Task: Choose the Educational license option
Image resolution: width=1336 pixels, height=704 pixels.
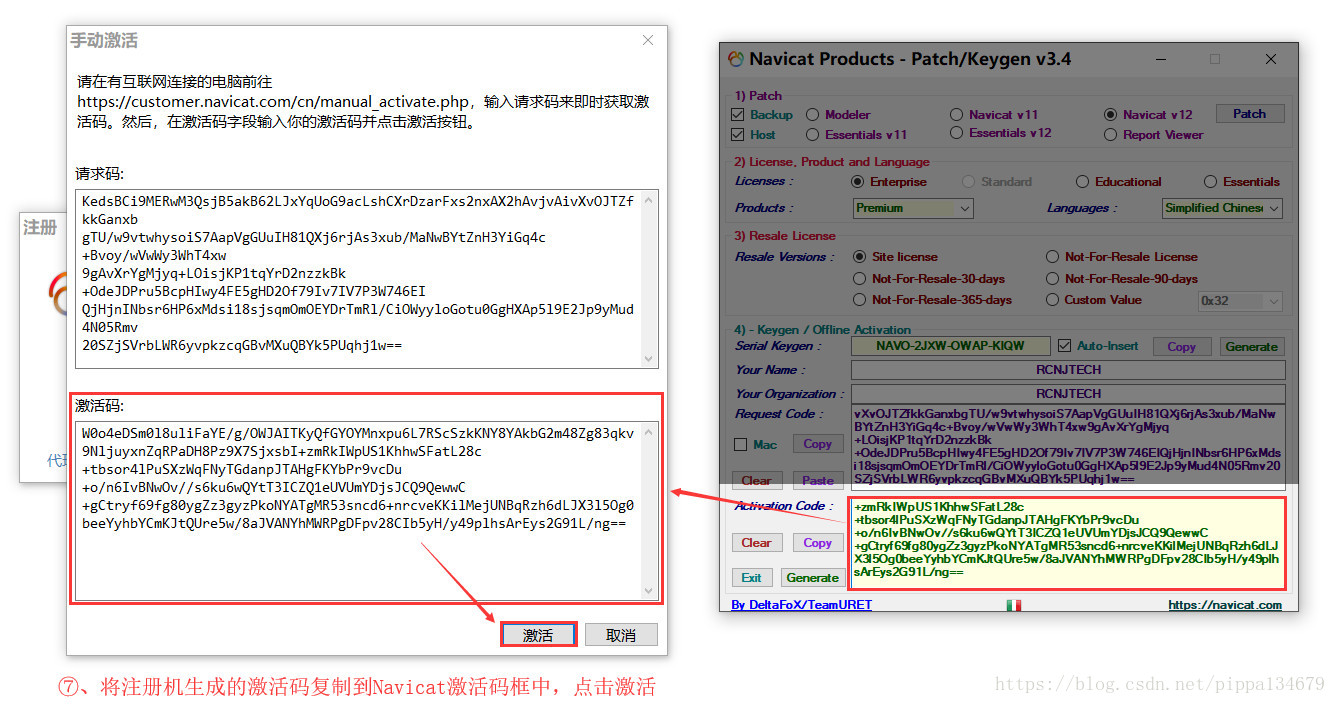Action: pyautogui.click(x=1082, y=182)
